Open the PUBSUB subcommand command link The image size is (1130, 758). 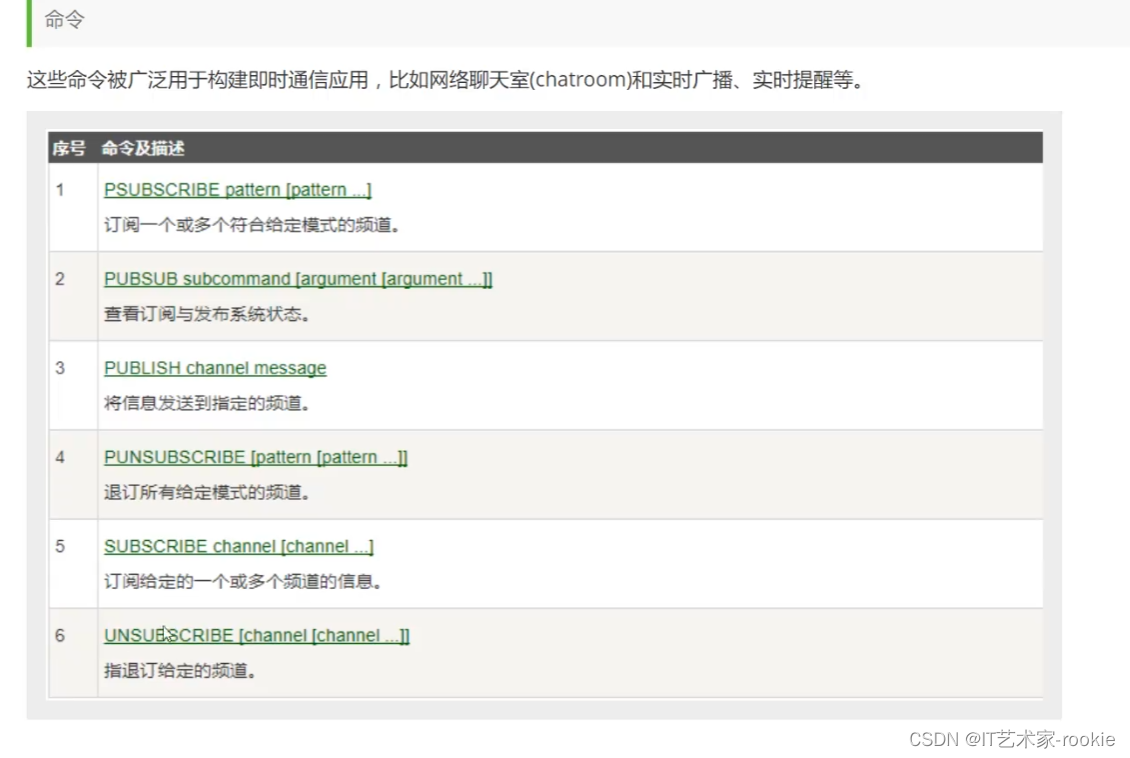tap(298, 279)
